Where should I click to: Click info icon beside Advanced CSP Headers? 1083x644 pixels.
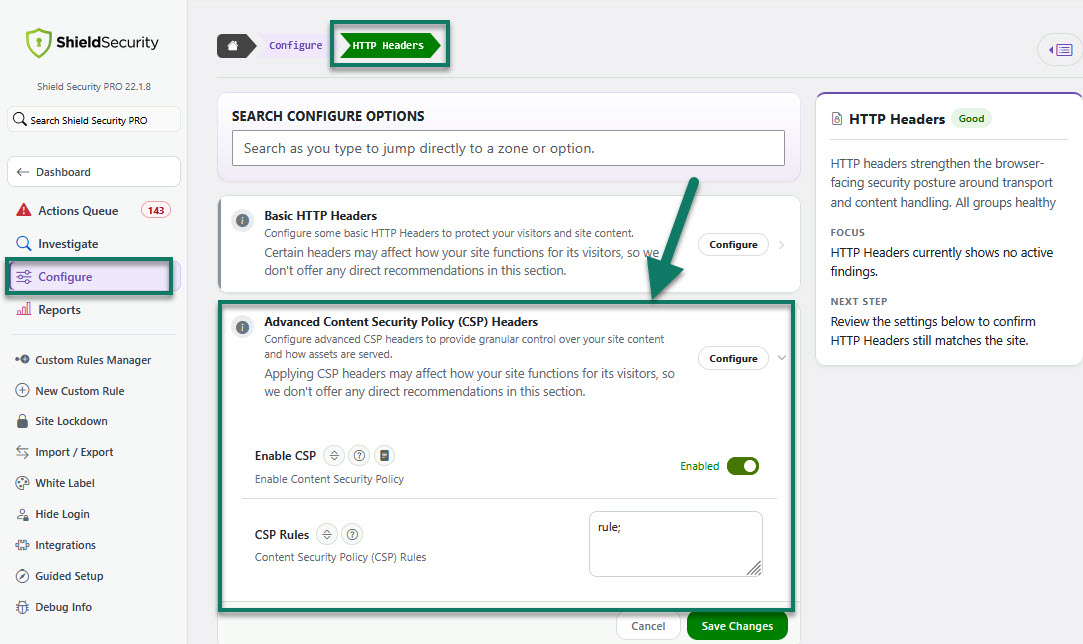click(x=242, y=327)
